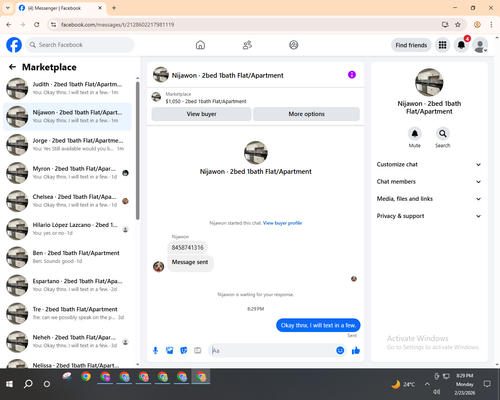Expand Customize chat section

coord(429,164)
